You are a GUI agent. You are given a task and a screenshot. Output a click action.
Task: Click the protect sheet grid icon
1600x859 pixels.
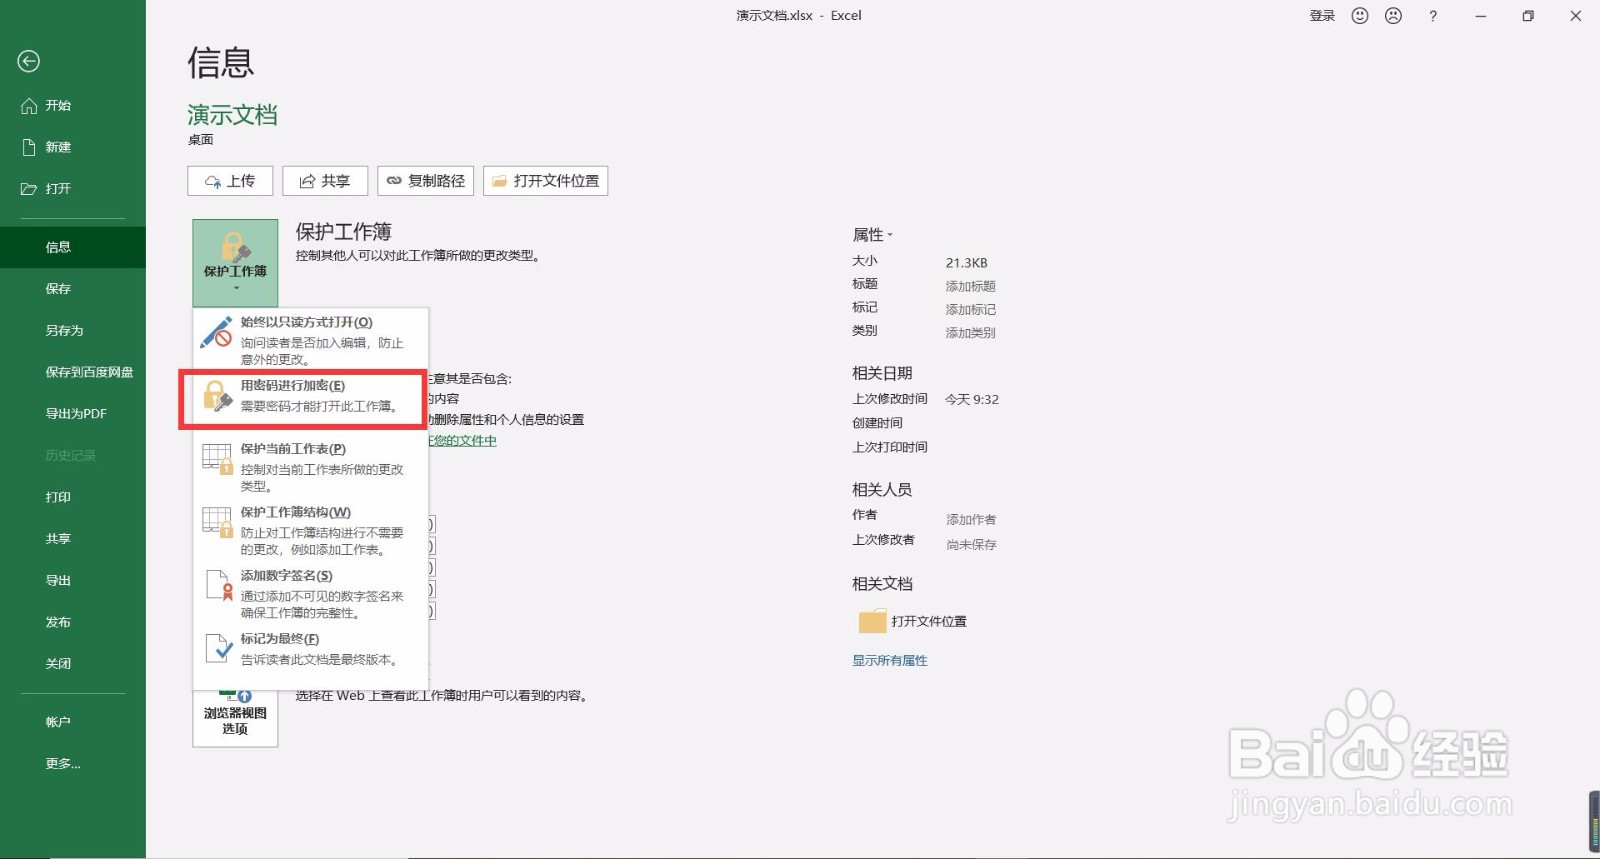pyautogui.click(x=217, y=458)
